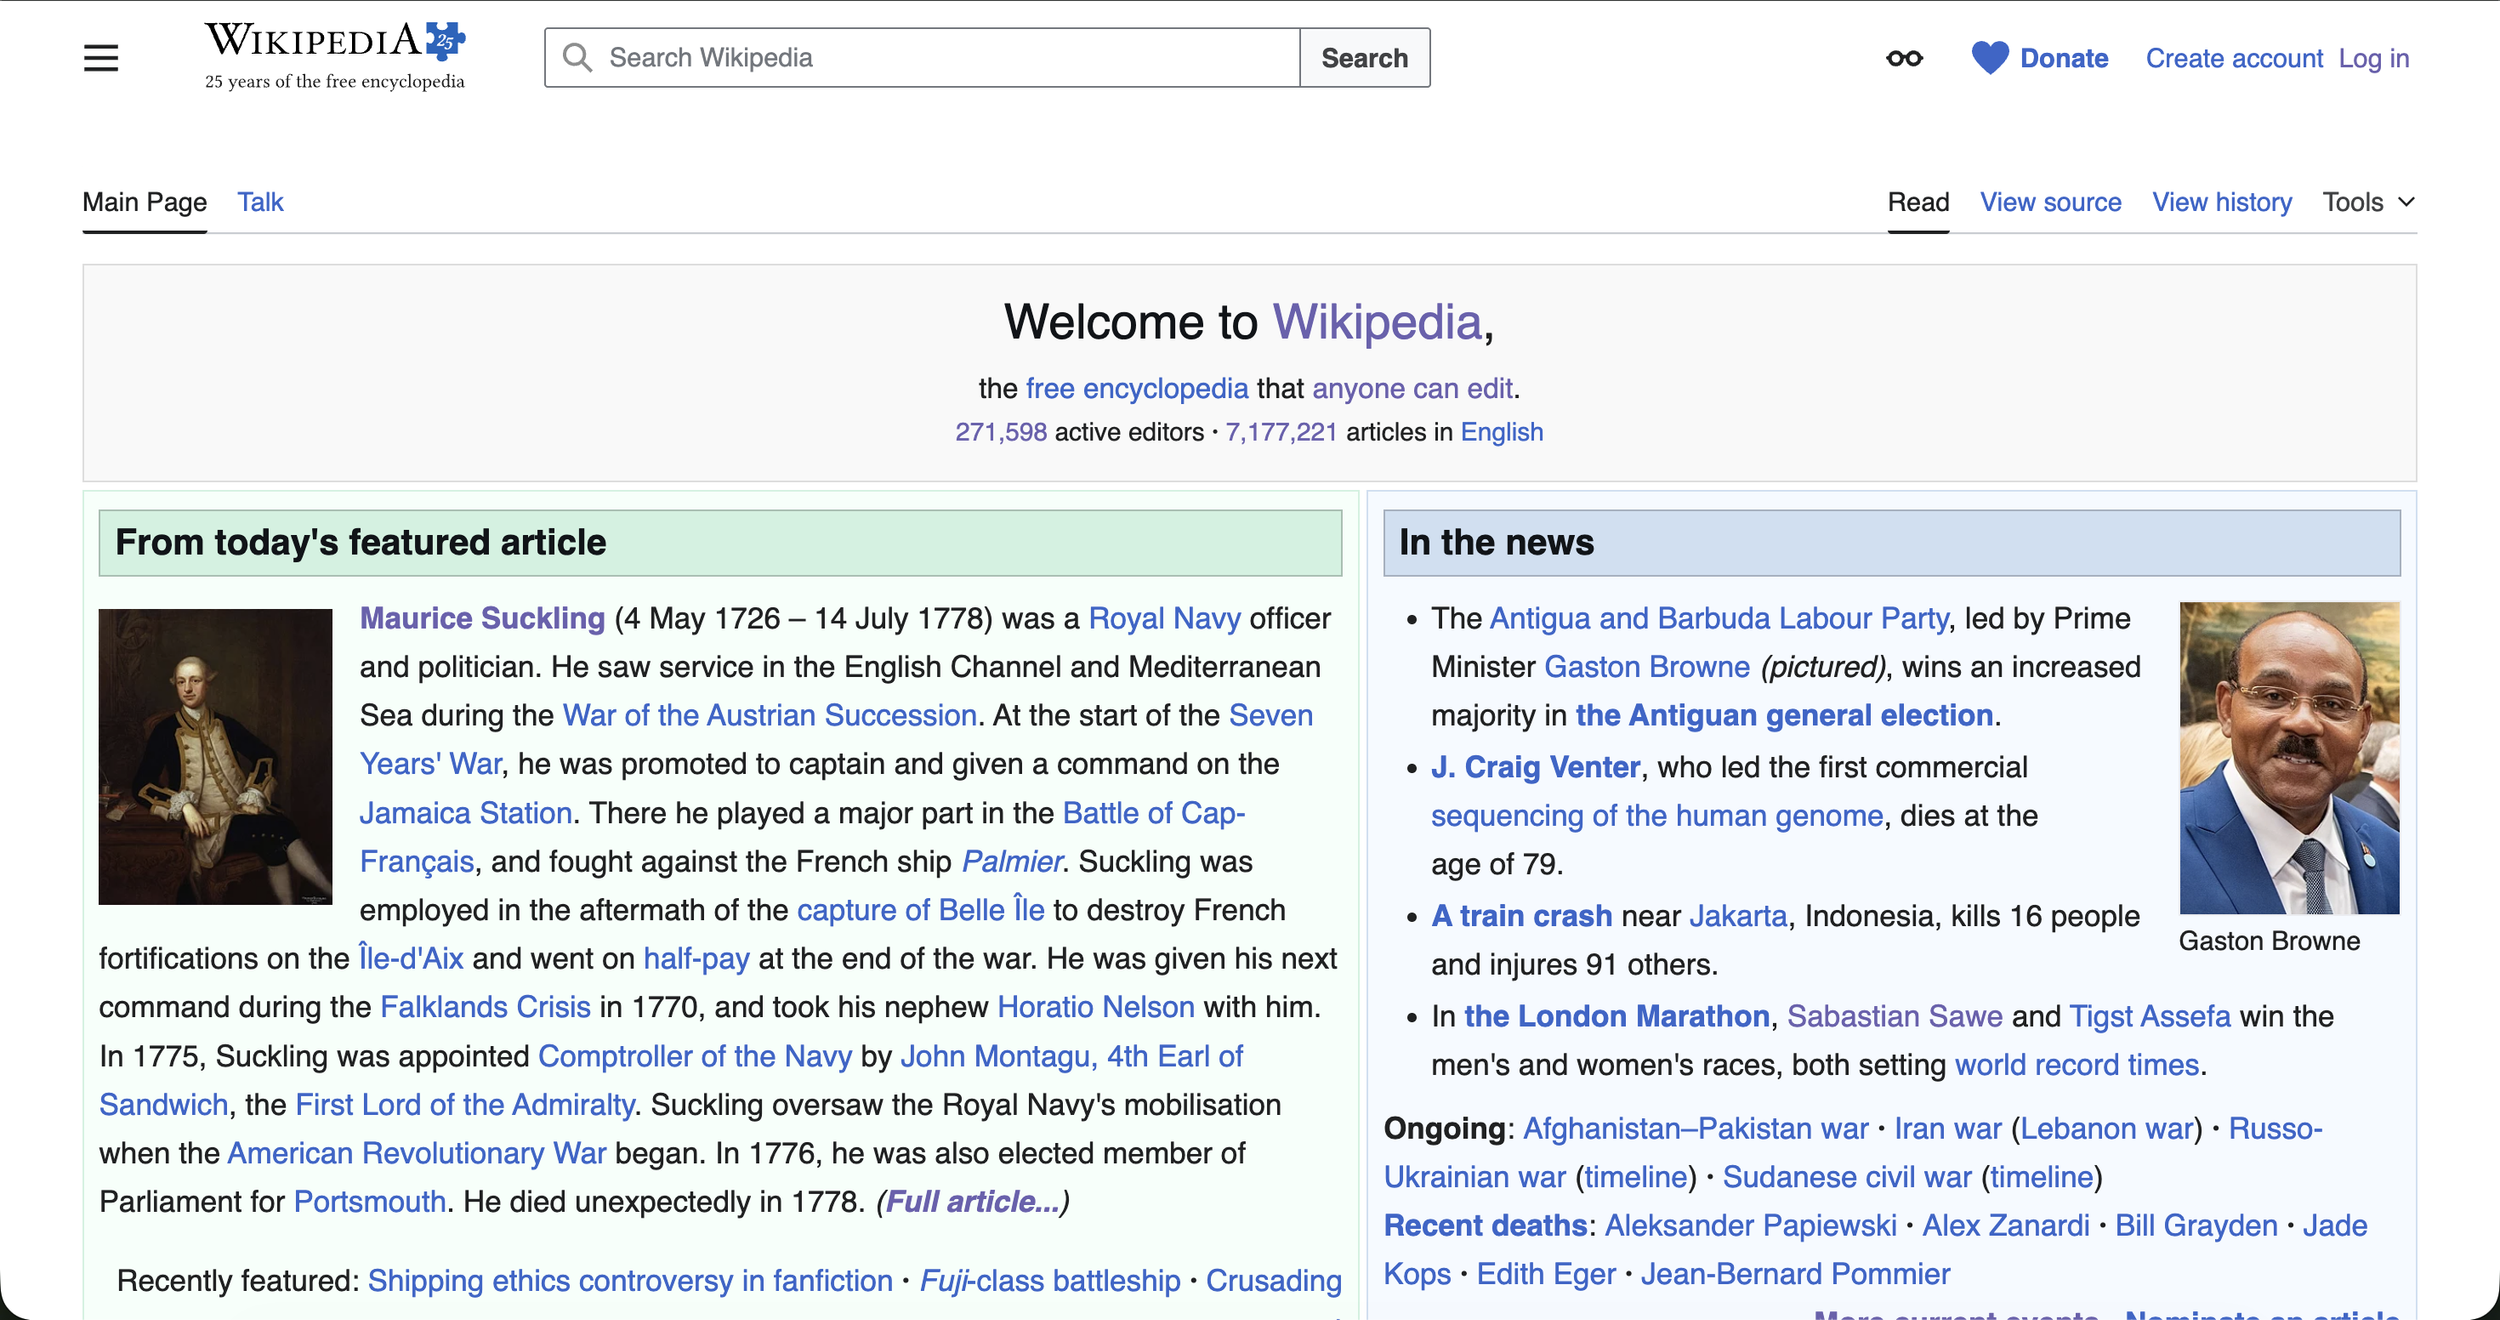The height and width of the screenshot is (1320, 2500).
Task: Open the Royal Navy link
Action: click(1164, 618)
